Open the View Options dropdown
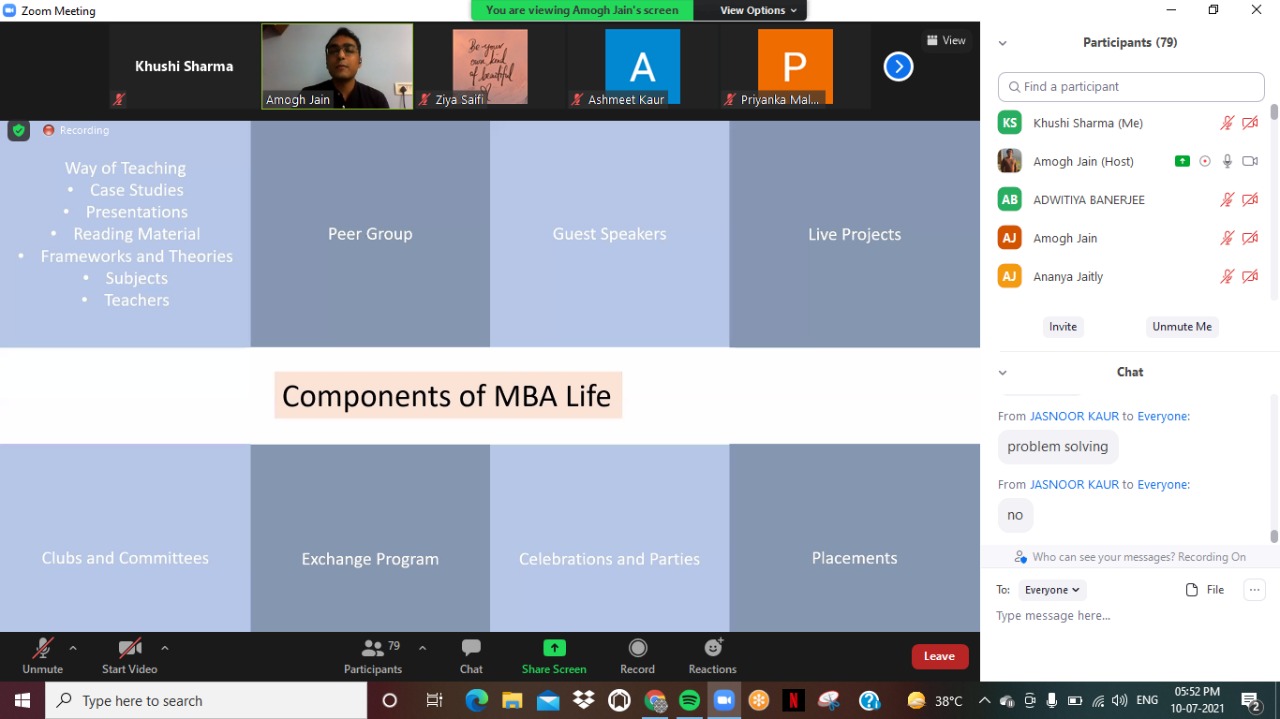The width and height of the screenshot is (1280, 719). (759, 10)
